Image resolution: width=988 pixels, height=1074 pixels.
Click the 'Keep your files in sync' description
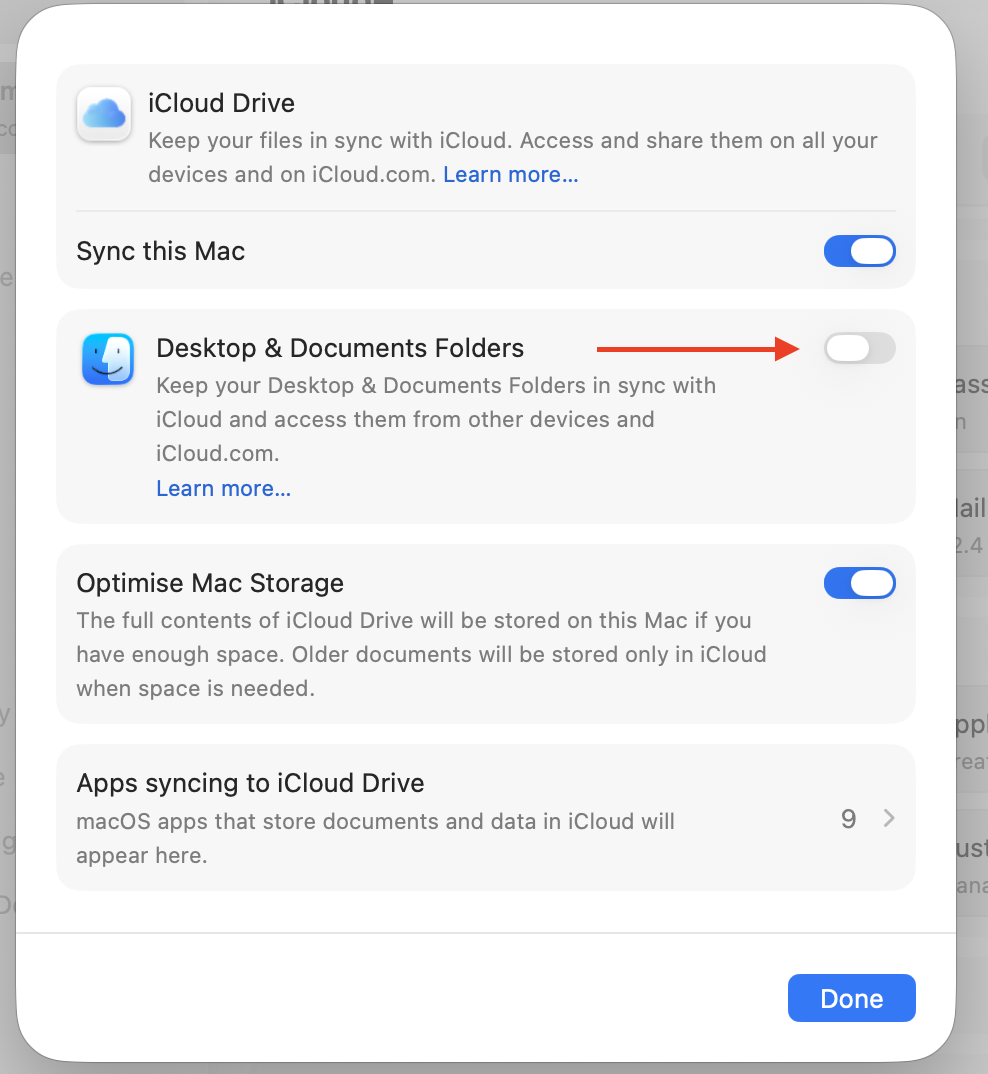512,157
